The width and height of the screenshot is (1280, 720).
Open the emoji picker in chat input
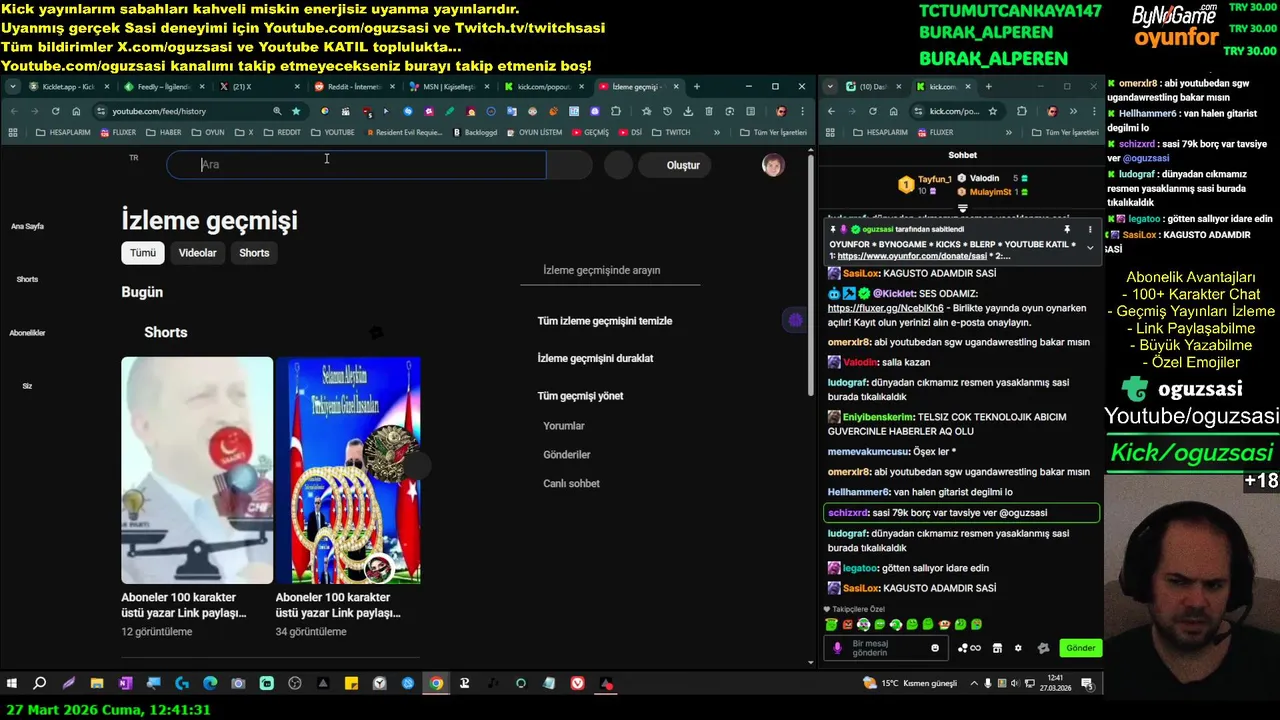tap(935, 648)
